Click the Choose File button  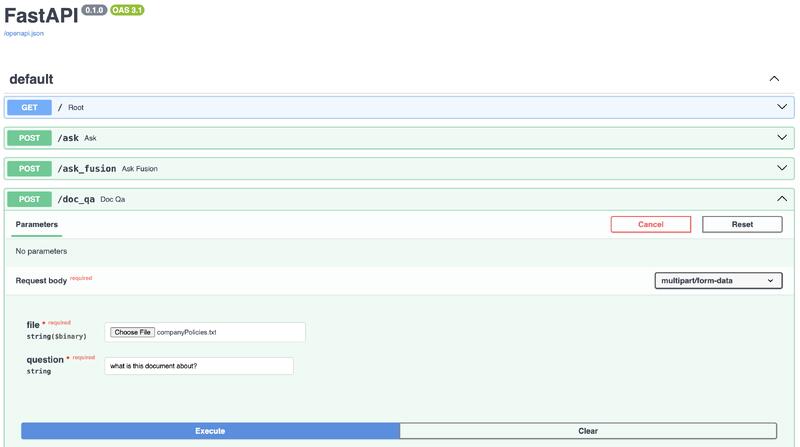[132, 332]
